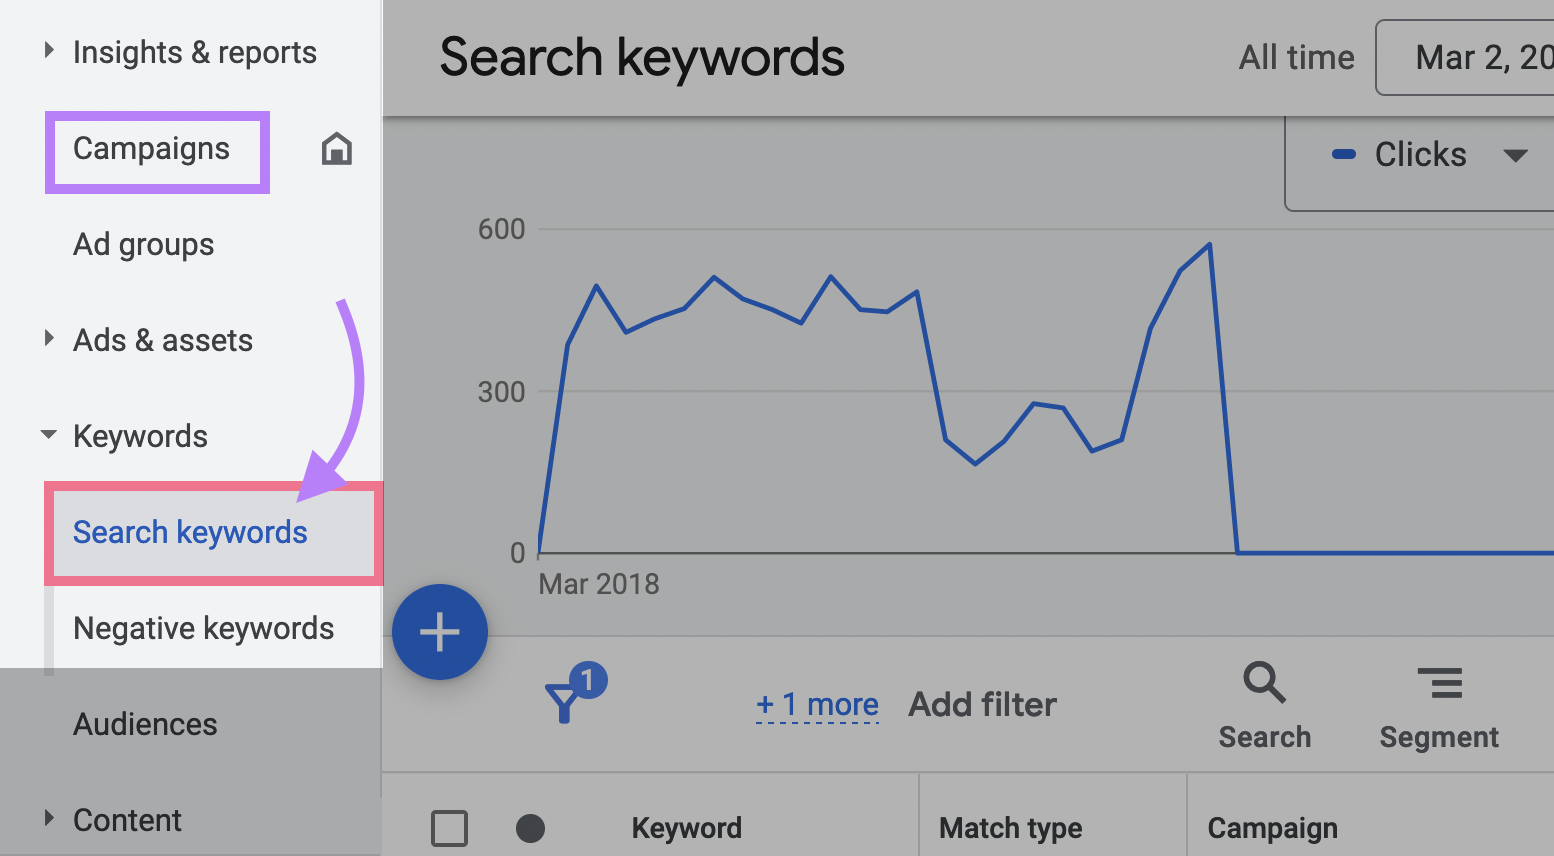Image resolution: width=1554 pixels, height=856 pixels.
Task: Open the Segment icon
Action: (x=1439, y=683)
